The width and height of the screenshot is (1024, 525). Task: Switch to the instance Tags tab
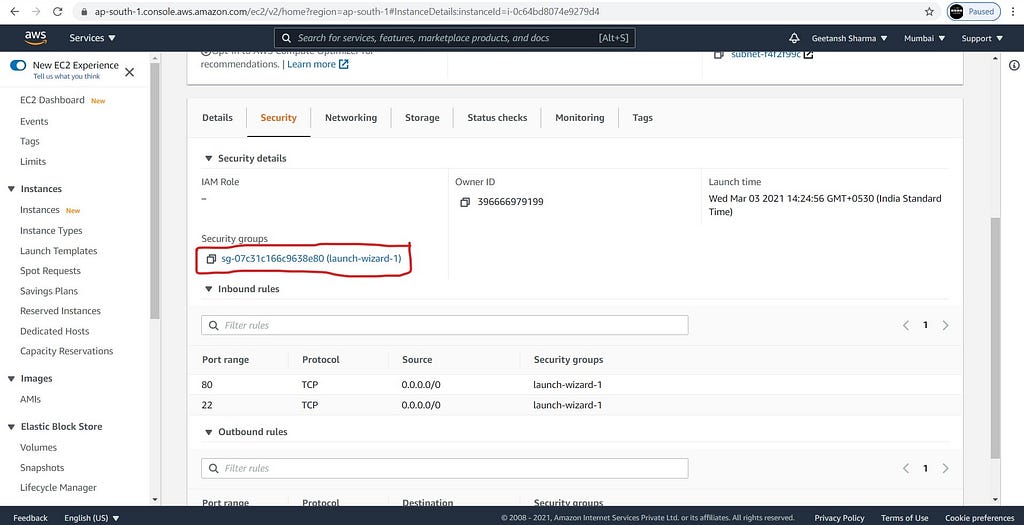pos(642,118)
